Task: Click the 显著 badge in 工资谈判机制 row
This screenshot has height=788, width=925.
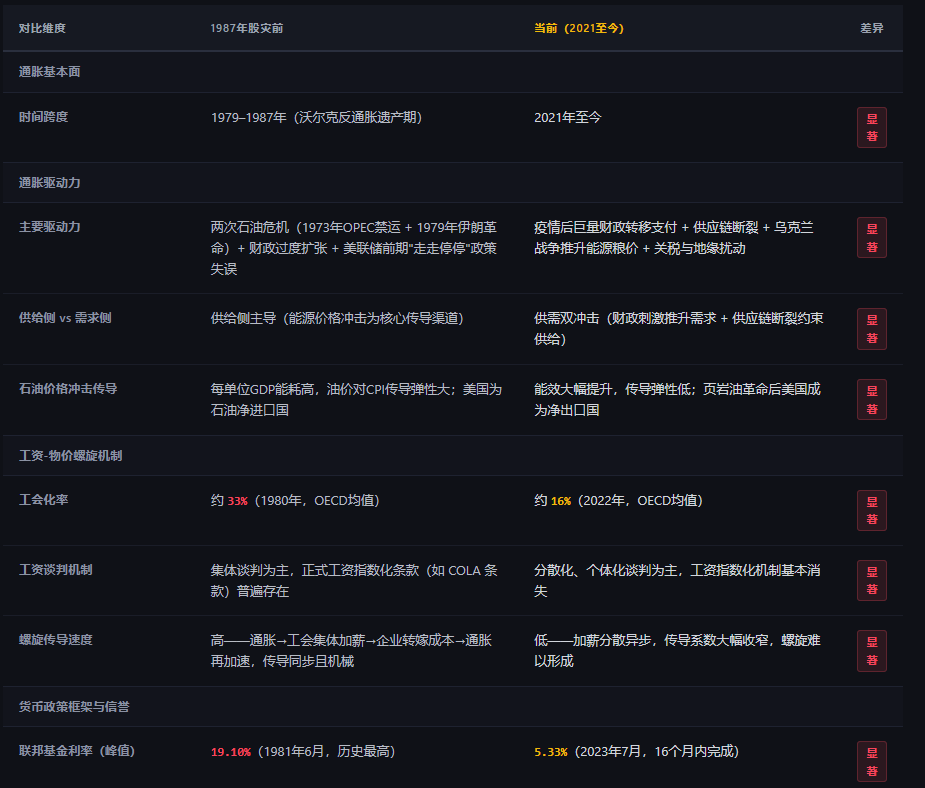Action: pyautogui.click(x=872, y=580)
